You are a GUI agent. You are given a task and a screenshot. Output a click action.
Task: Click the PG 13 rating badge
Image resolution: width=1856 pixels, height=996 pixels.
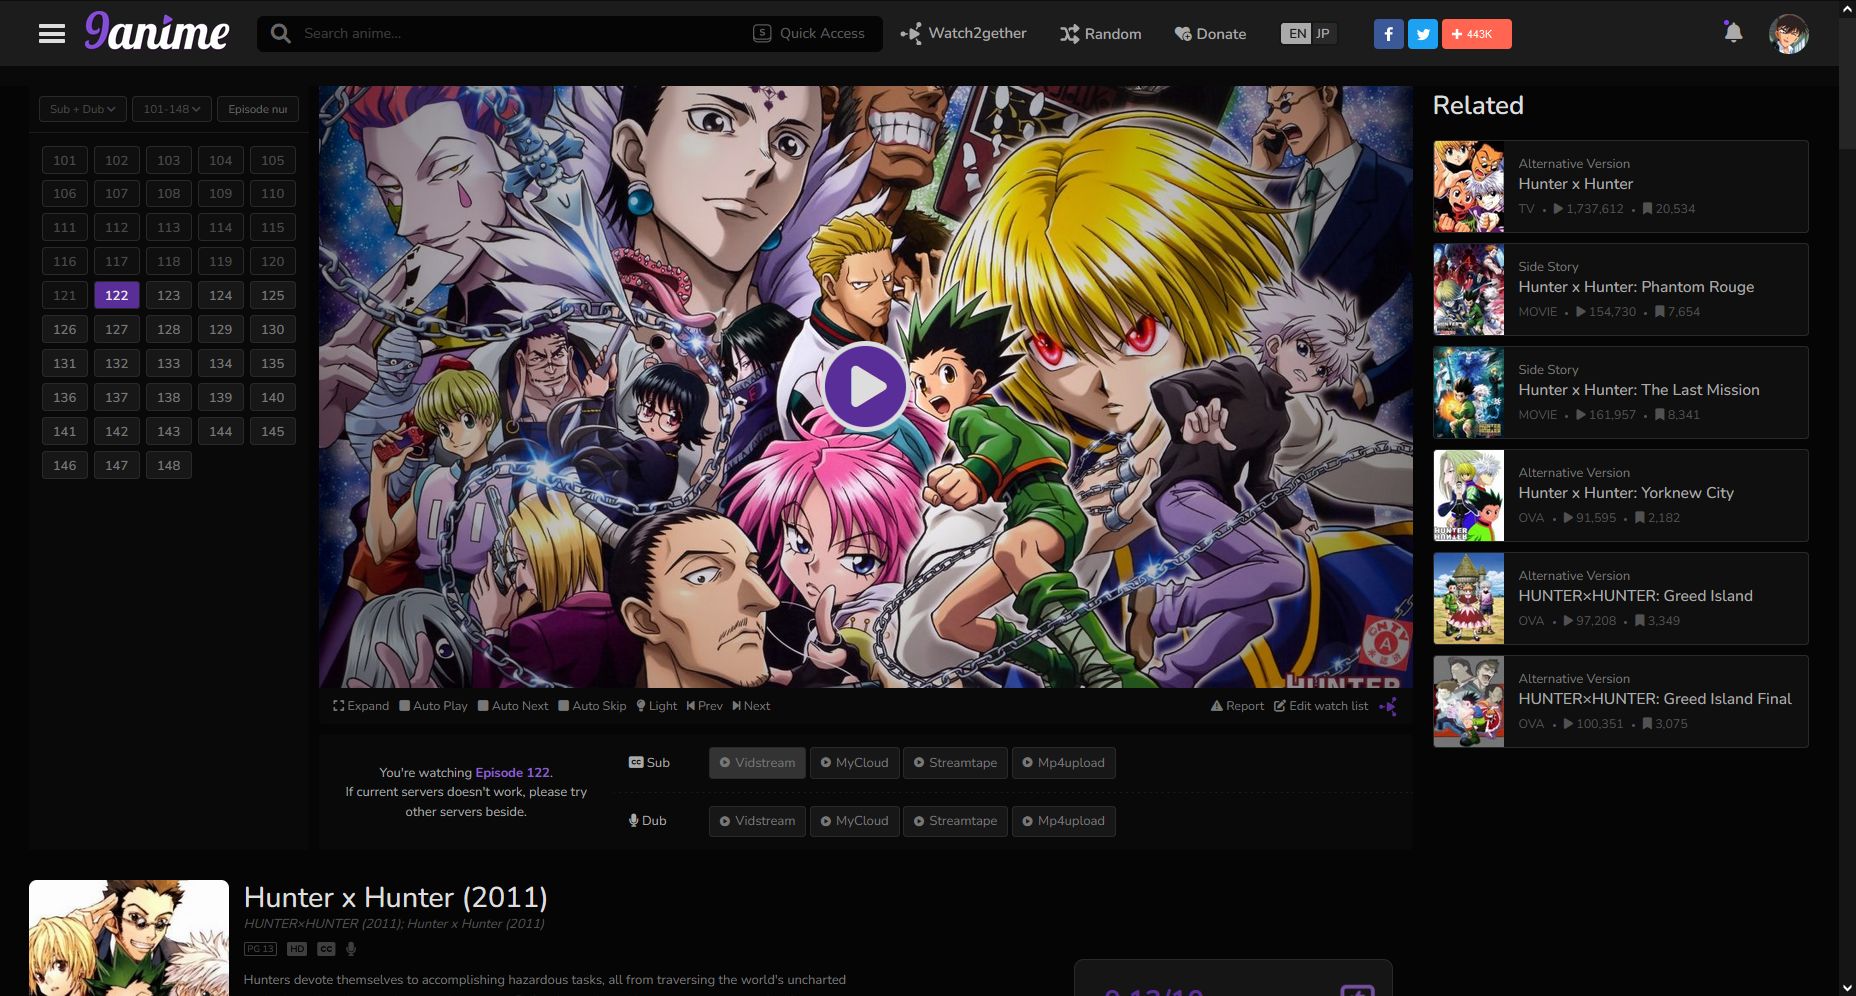pos(260,948)
